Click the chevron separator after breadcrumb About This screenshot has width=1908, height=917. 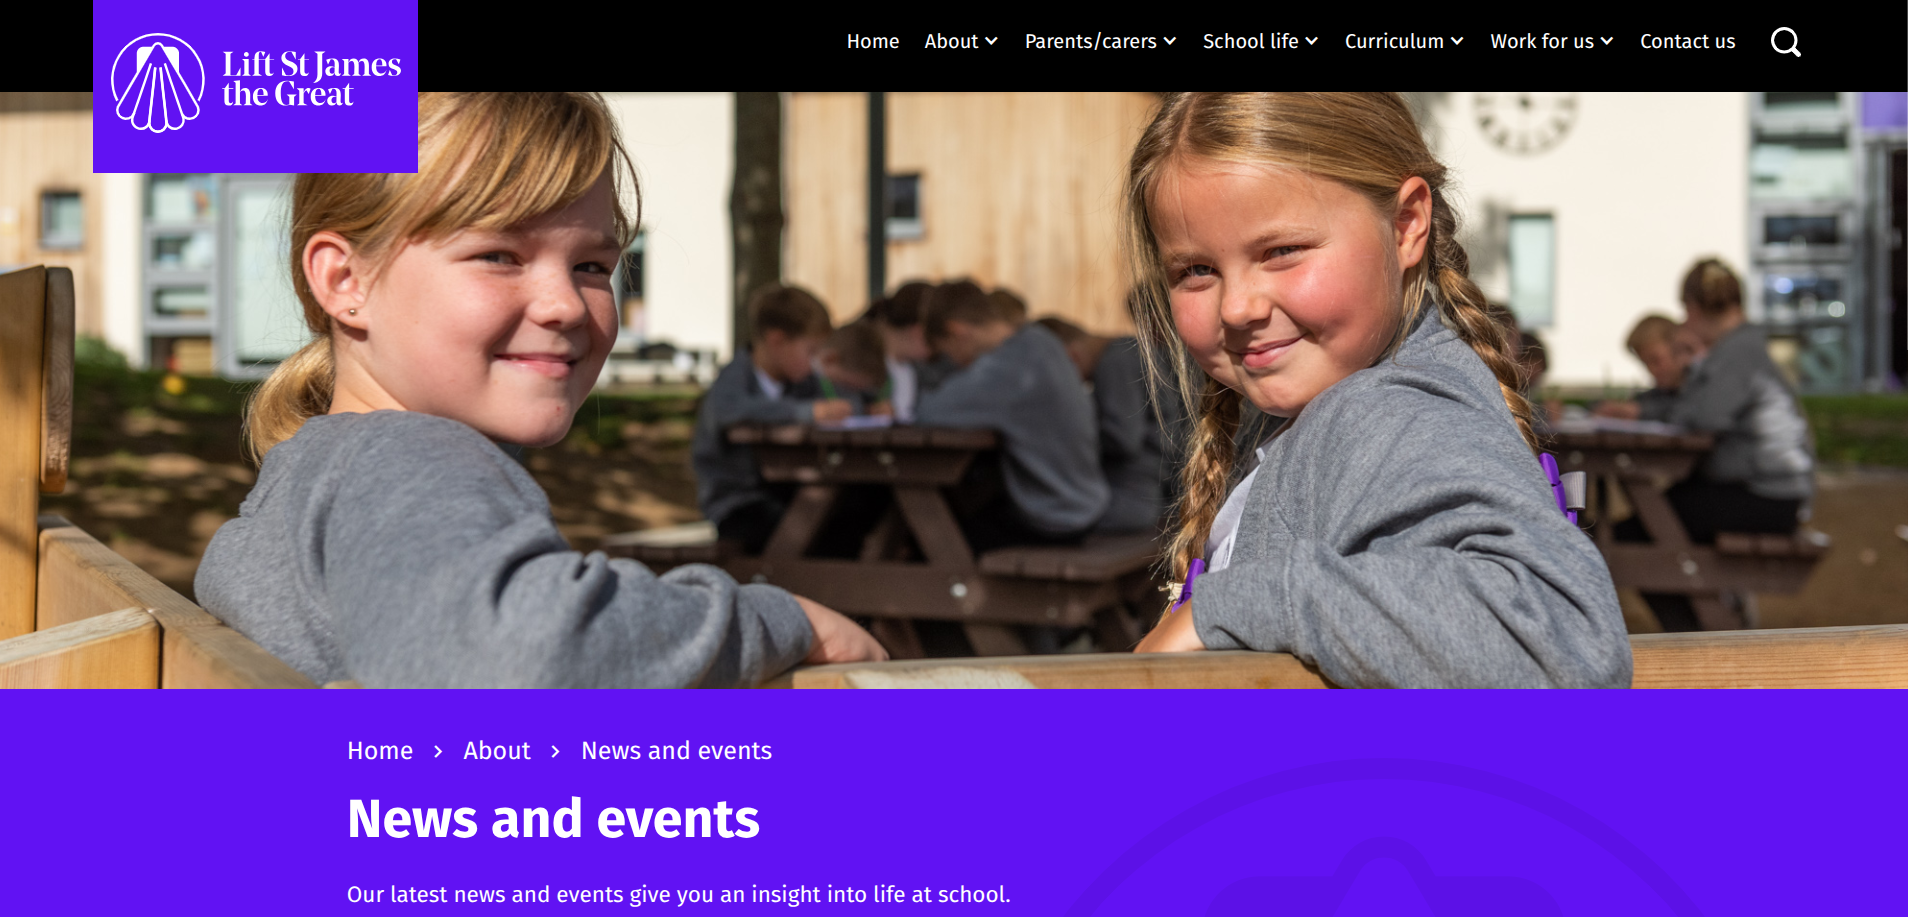coord(556,751)
